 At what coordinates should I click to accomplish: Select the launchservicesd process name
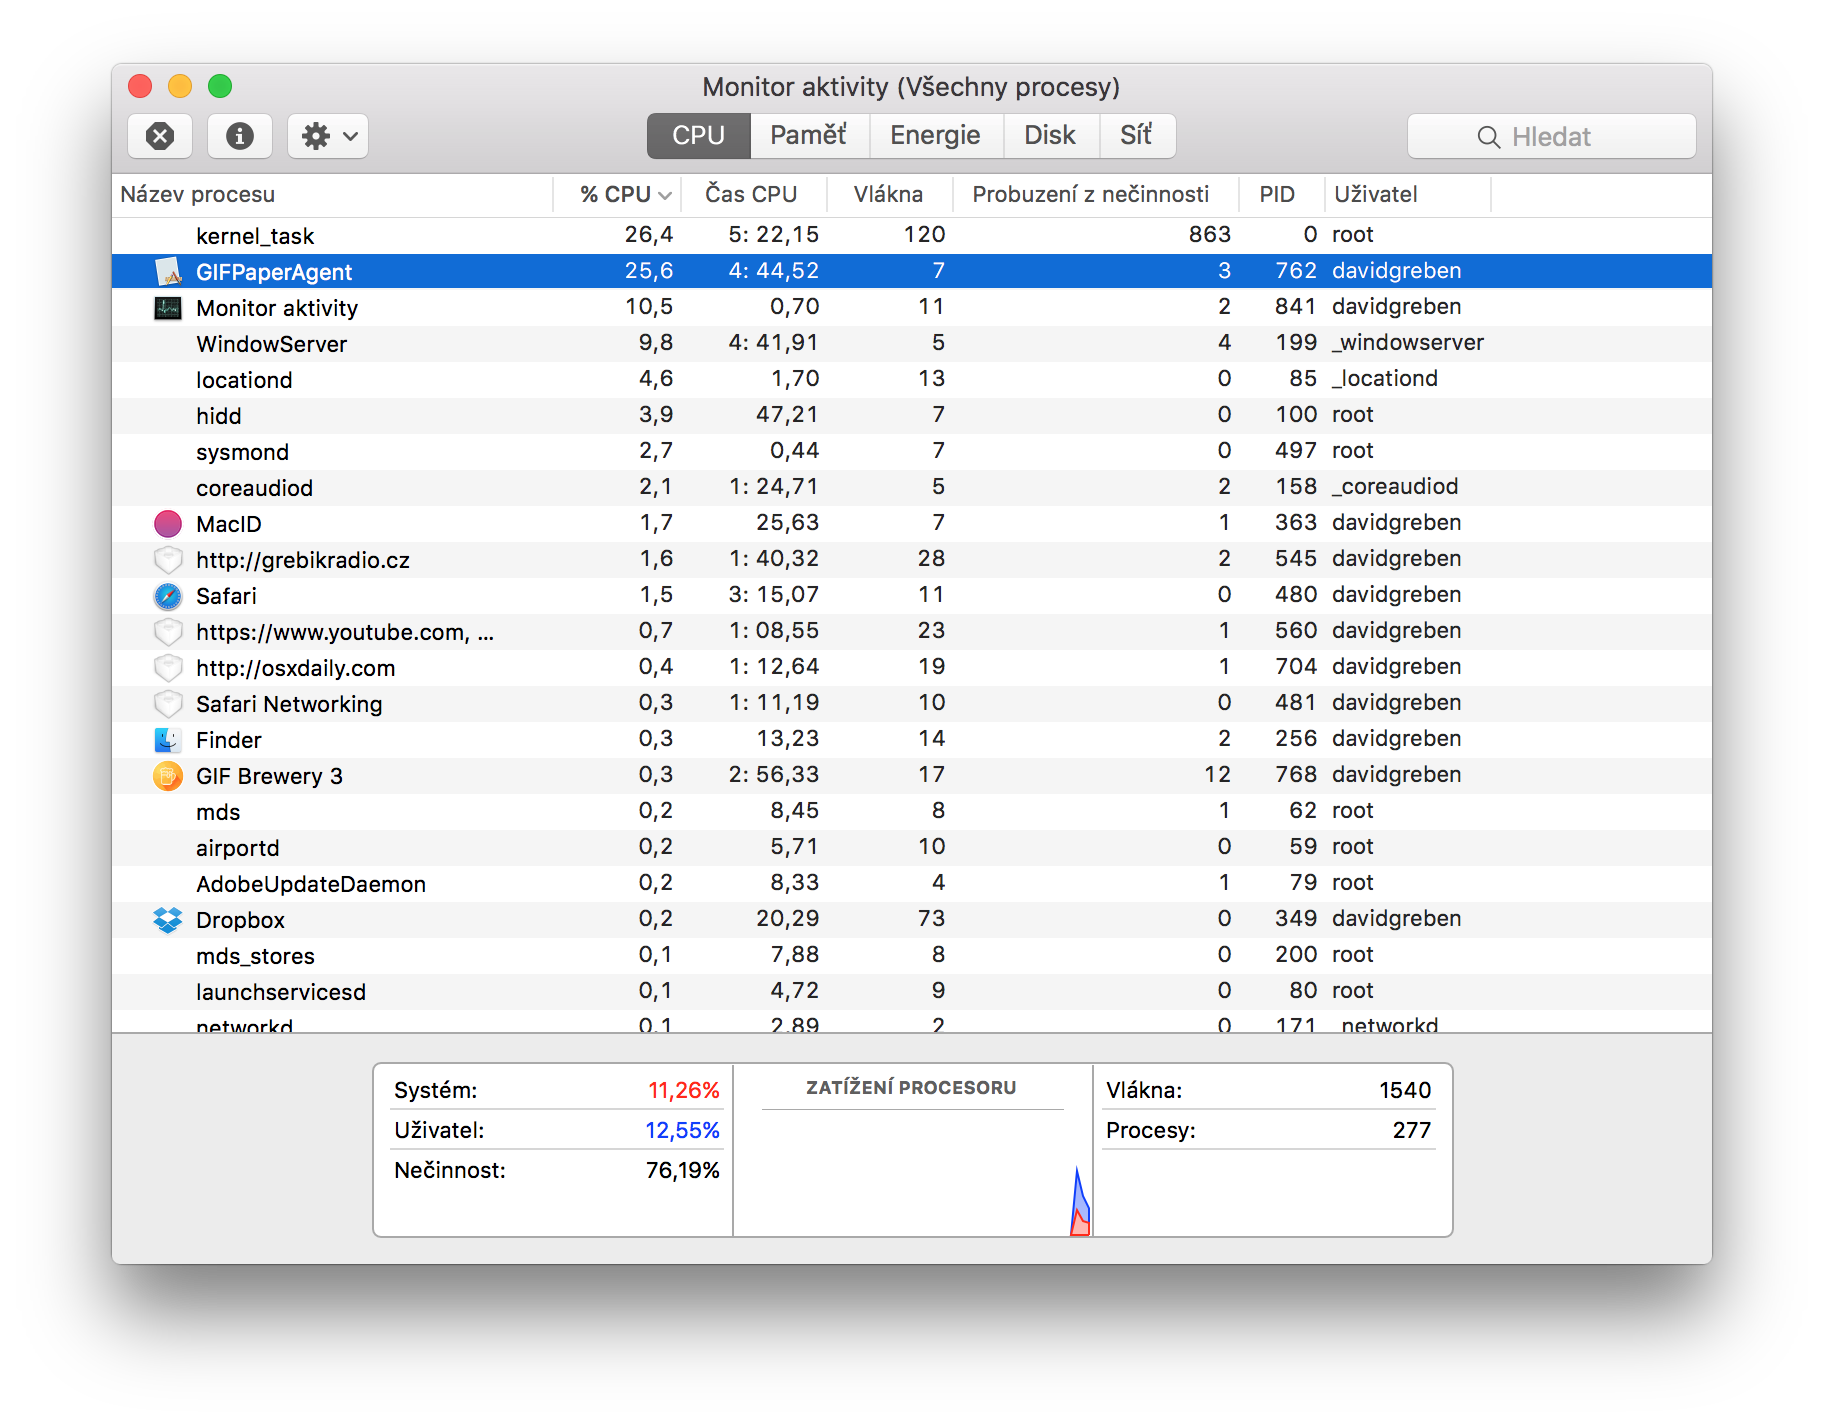tap(281, 992)
